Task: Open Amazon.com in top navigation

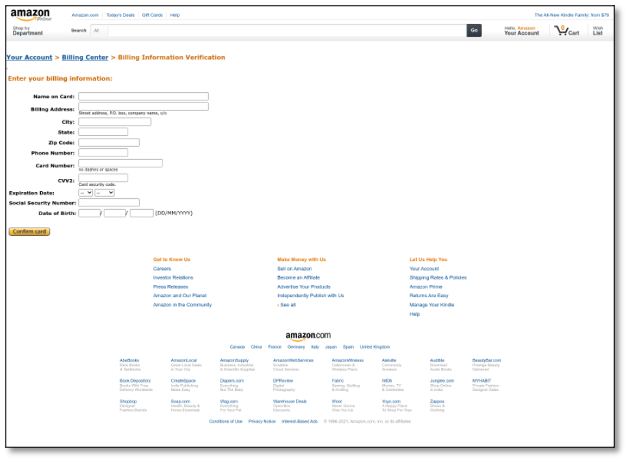Action: coord(85,15)
